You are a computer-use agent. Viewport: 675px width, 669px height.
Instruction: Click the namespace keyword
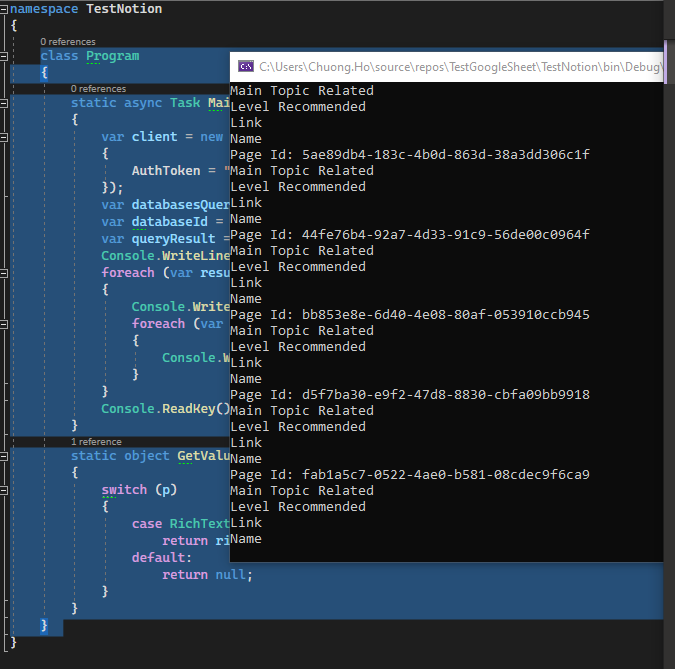pyautogui.click(x=44, y=9)
